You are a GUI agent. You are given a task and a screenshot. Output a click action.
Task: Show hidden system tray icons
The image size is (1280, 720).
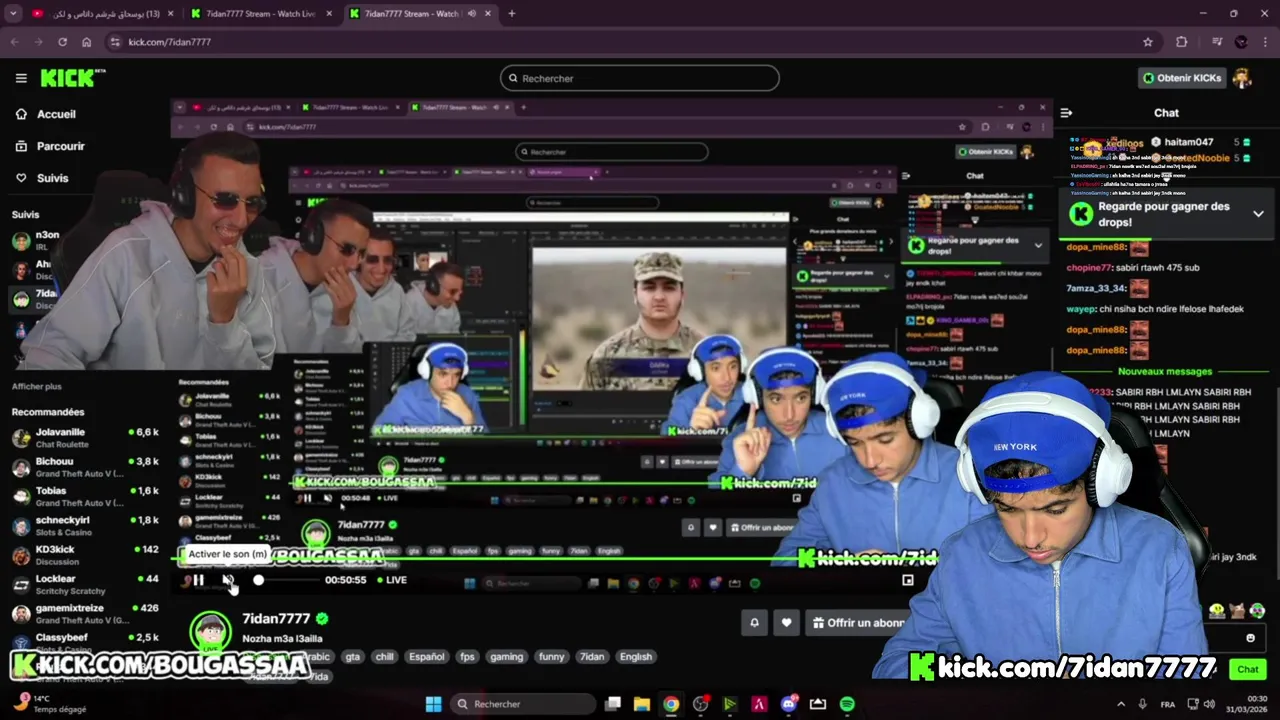point(1120,704)
